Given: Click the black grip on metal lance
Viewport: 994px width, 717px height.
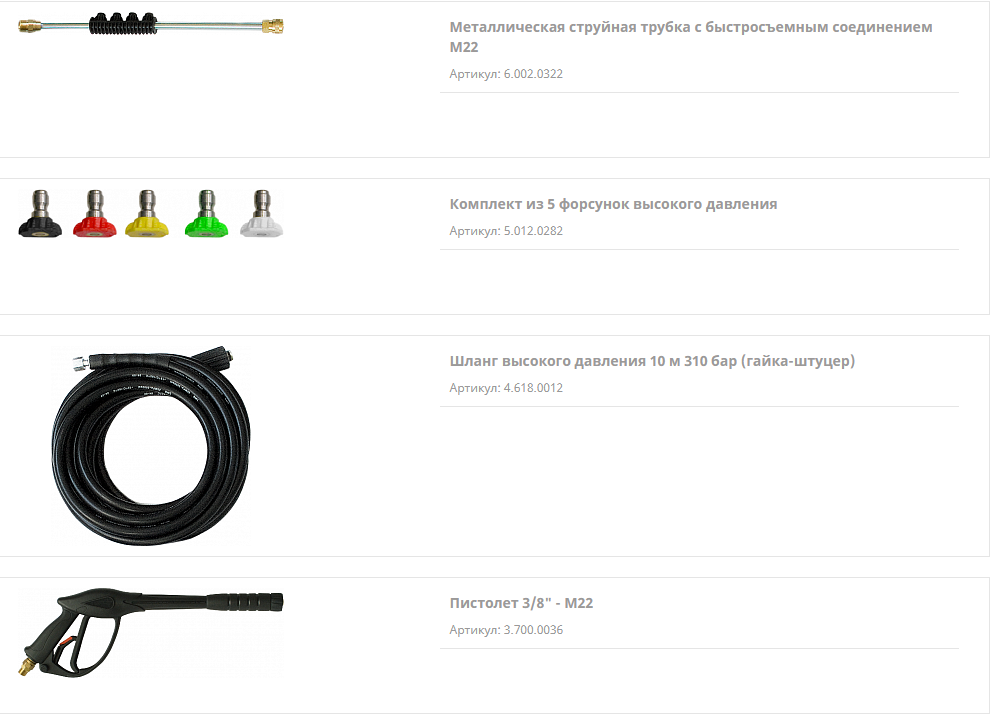Looking at the screenshot, I should coord(123,23).
